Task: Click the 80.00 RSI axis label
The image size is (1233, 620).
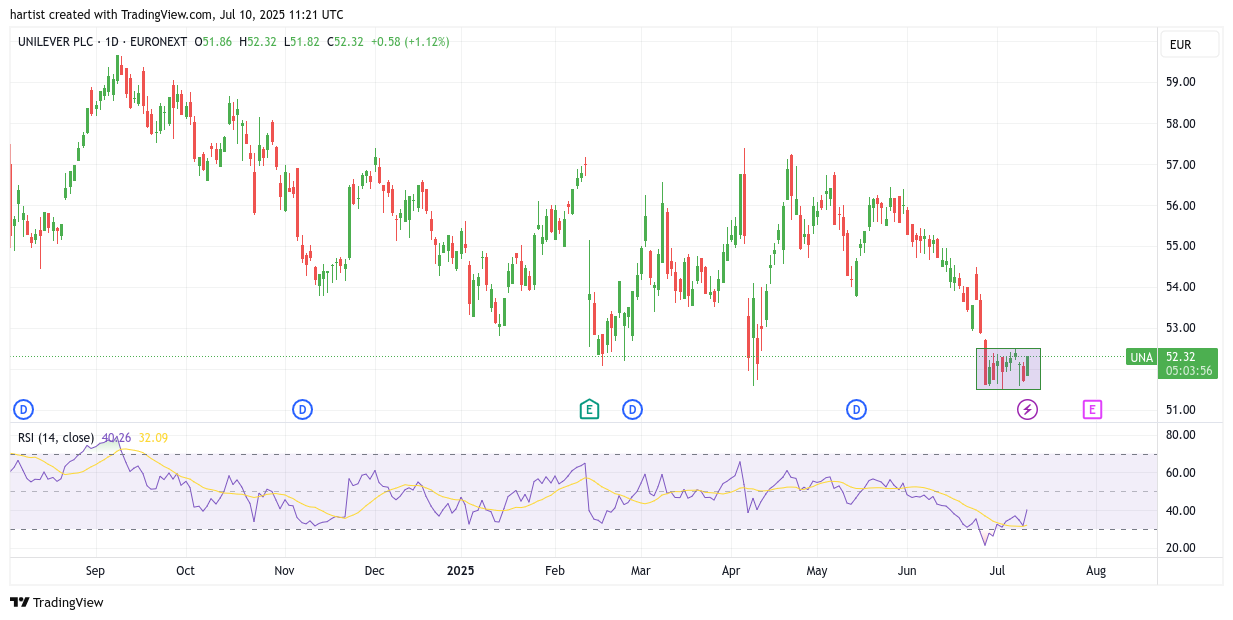Action: pyautogui.click(x=1181, y=435)
